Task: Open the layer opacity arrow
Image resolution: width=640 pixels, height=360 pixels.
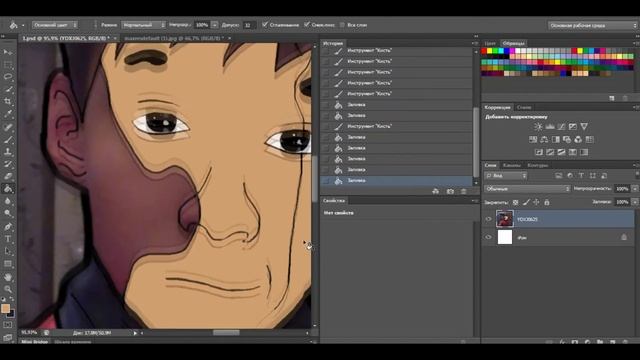Action: (x=635, y=189)
